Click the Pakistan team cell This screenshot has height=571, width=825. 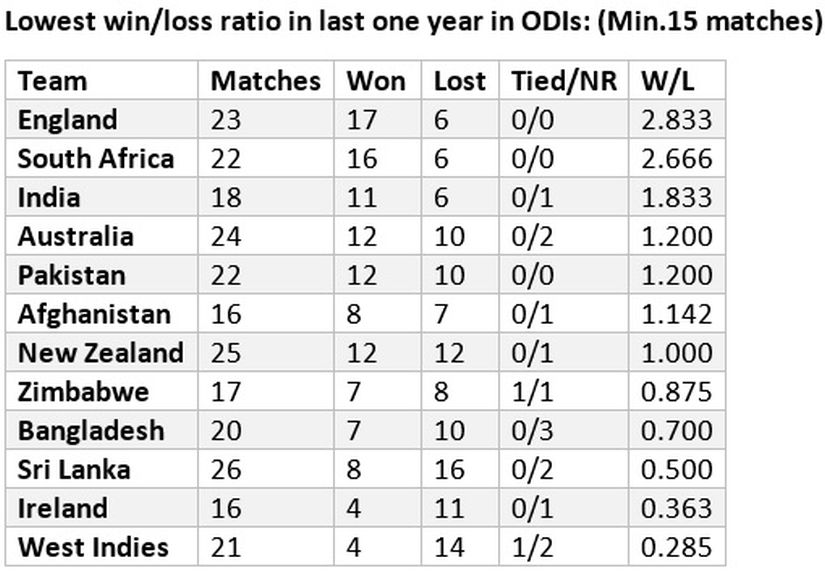click(72, 275)
